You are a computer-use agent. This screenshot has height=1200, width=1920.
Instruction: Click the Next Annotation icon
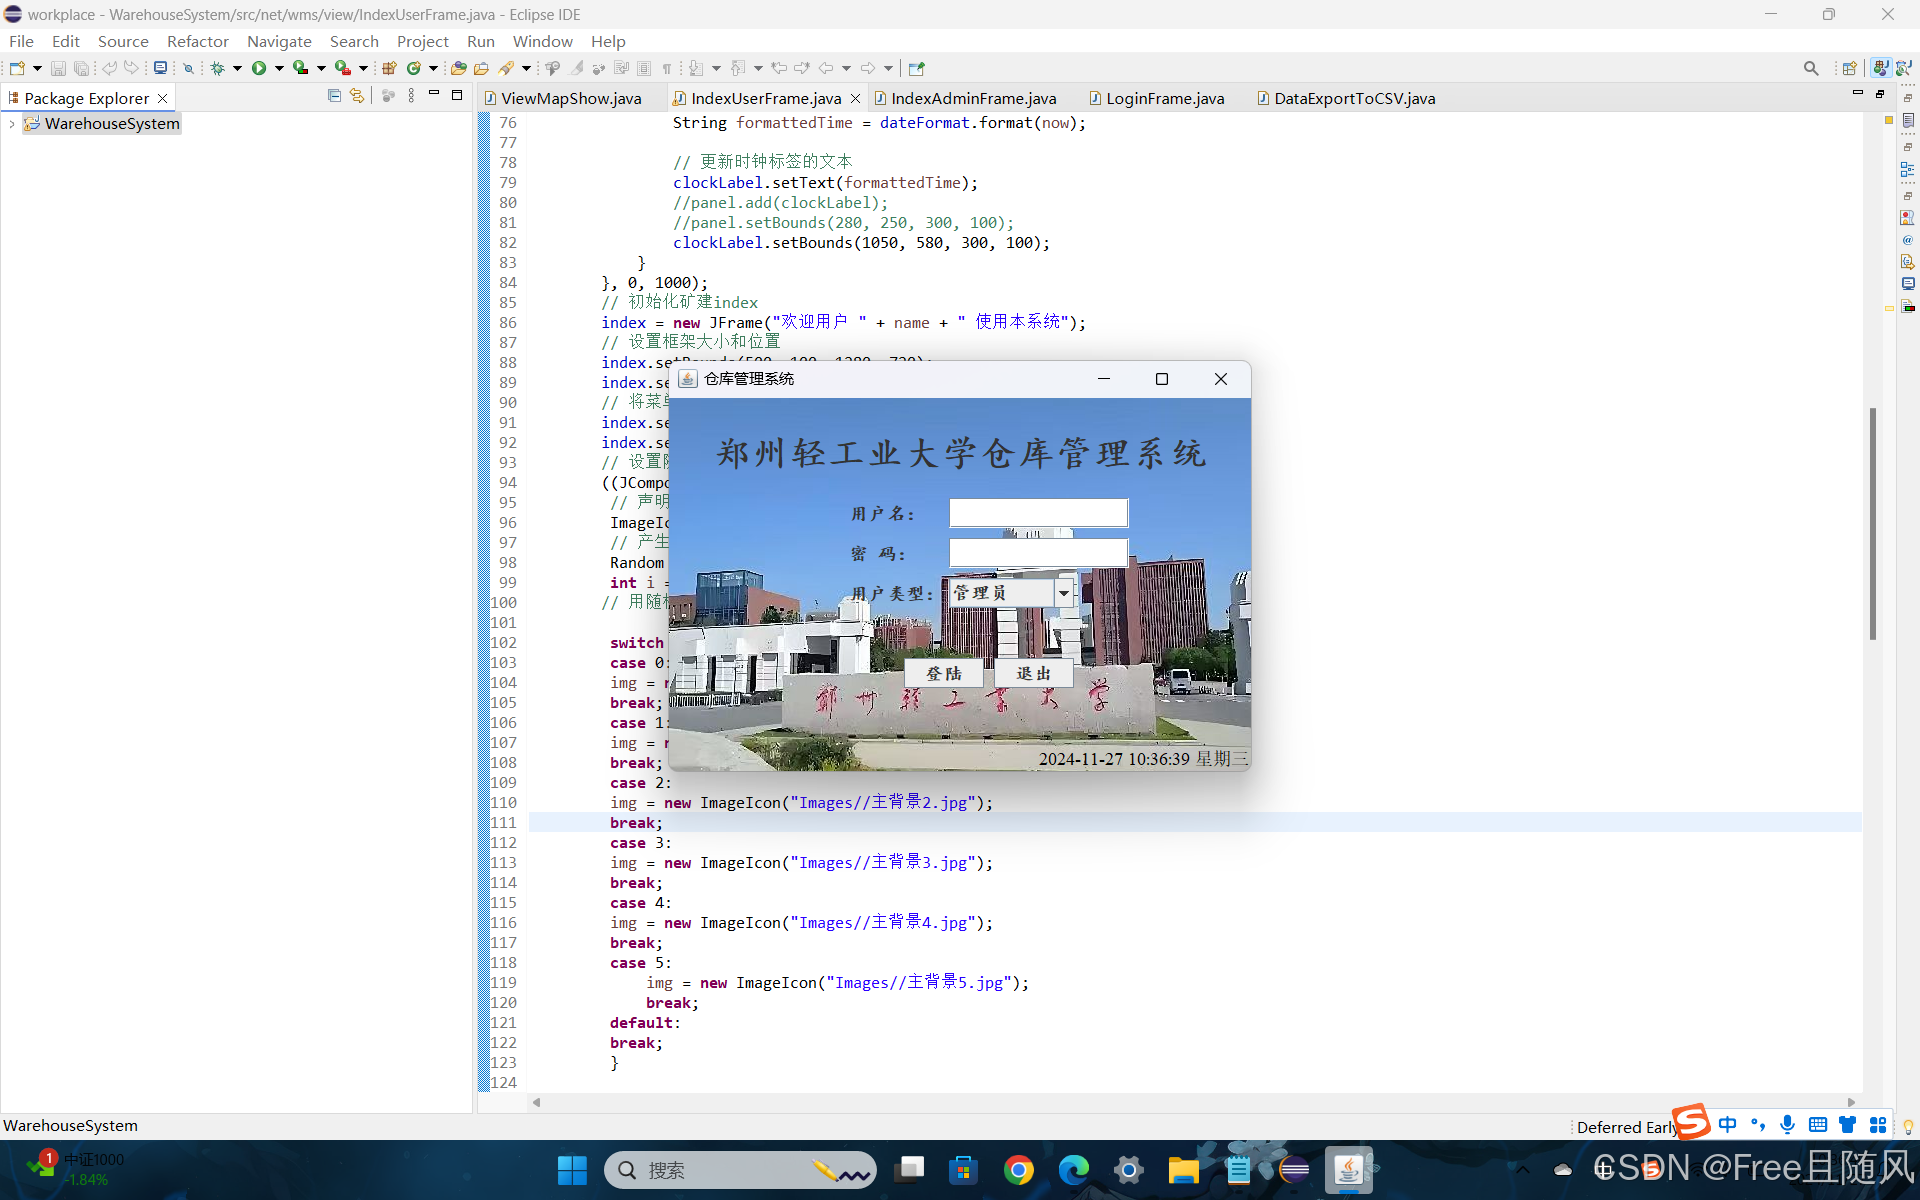[x=696, y=68]
